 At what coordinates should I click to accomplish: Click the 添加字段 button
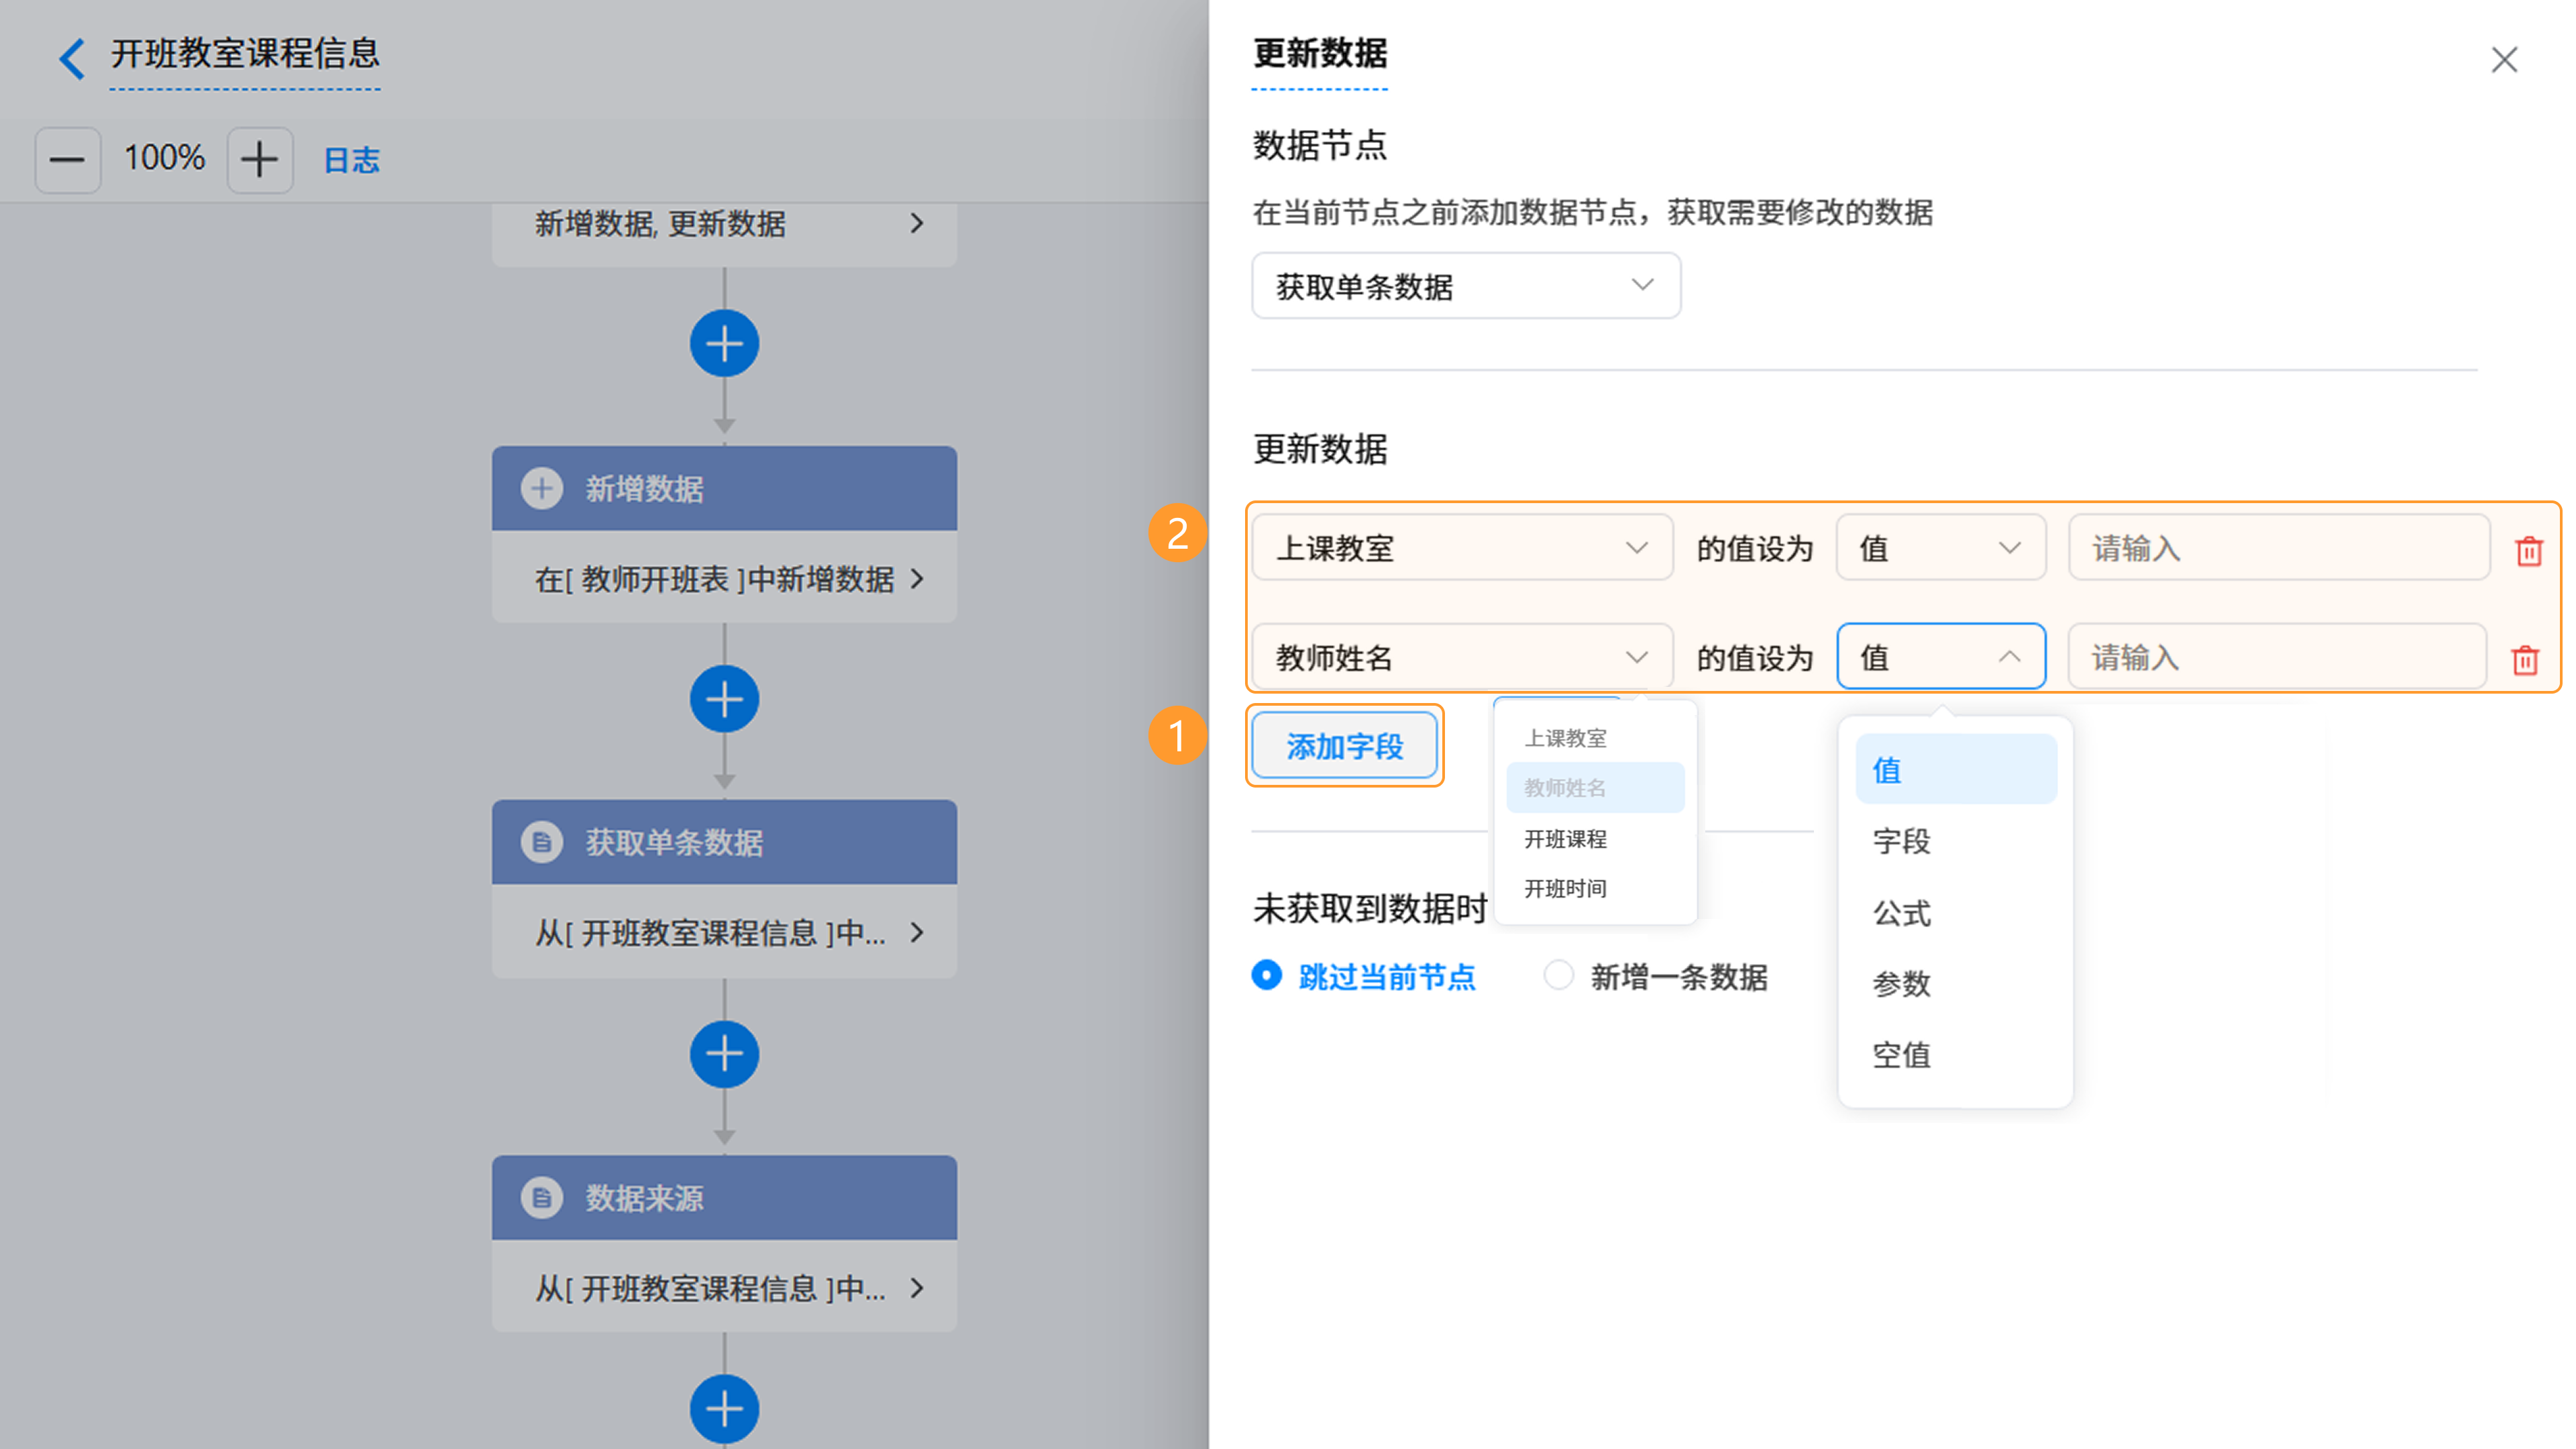pyautogui.click(x=1345, y=746)
